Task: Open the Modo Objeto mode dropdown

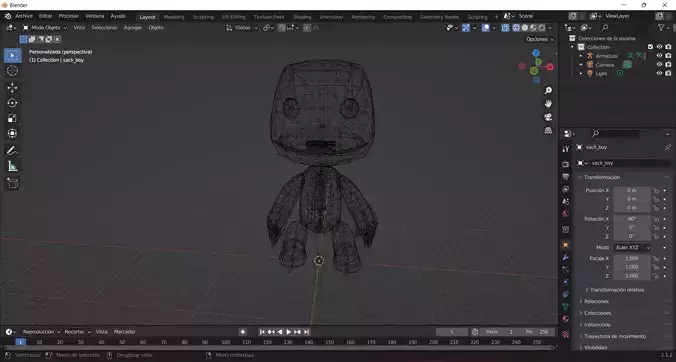Action: pyautogui.click(x=45, y=28)
